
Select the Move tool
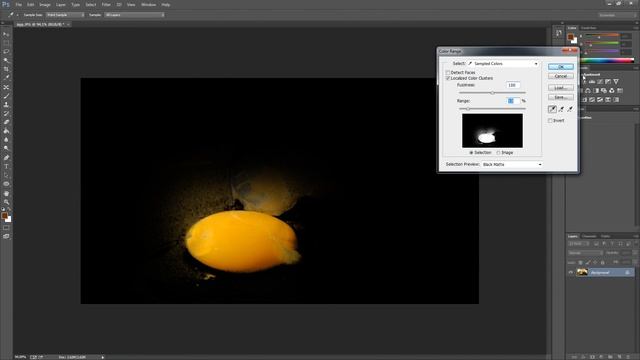pyautogui.click(x=6, y=34)
